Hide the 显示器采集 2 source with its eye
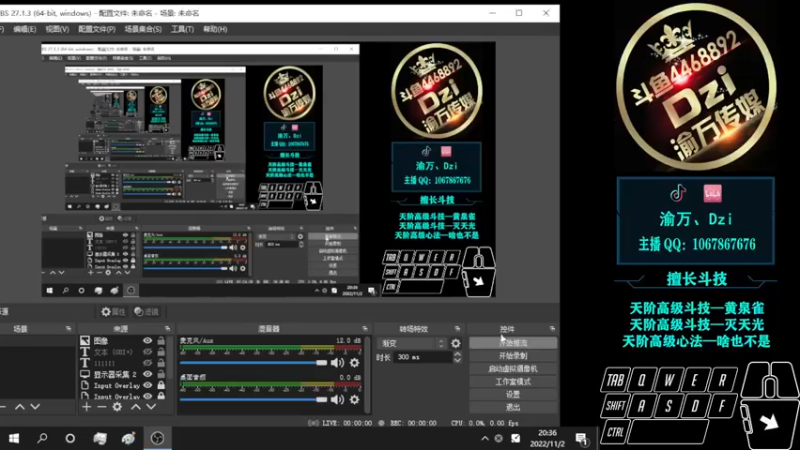This screenshot has height=450, width=800. tap(147, 374)
